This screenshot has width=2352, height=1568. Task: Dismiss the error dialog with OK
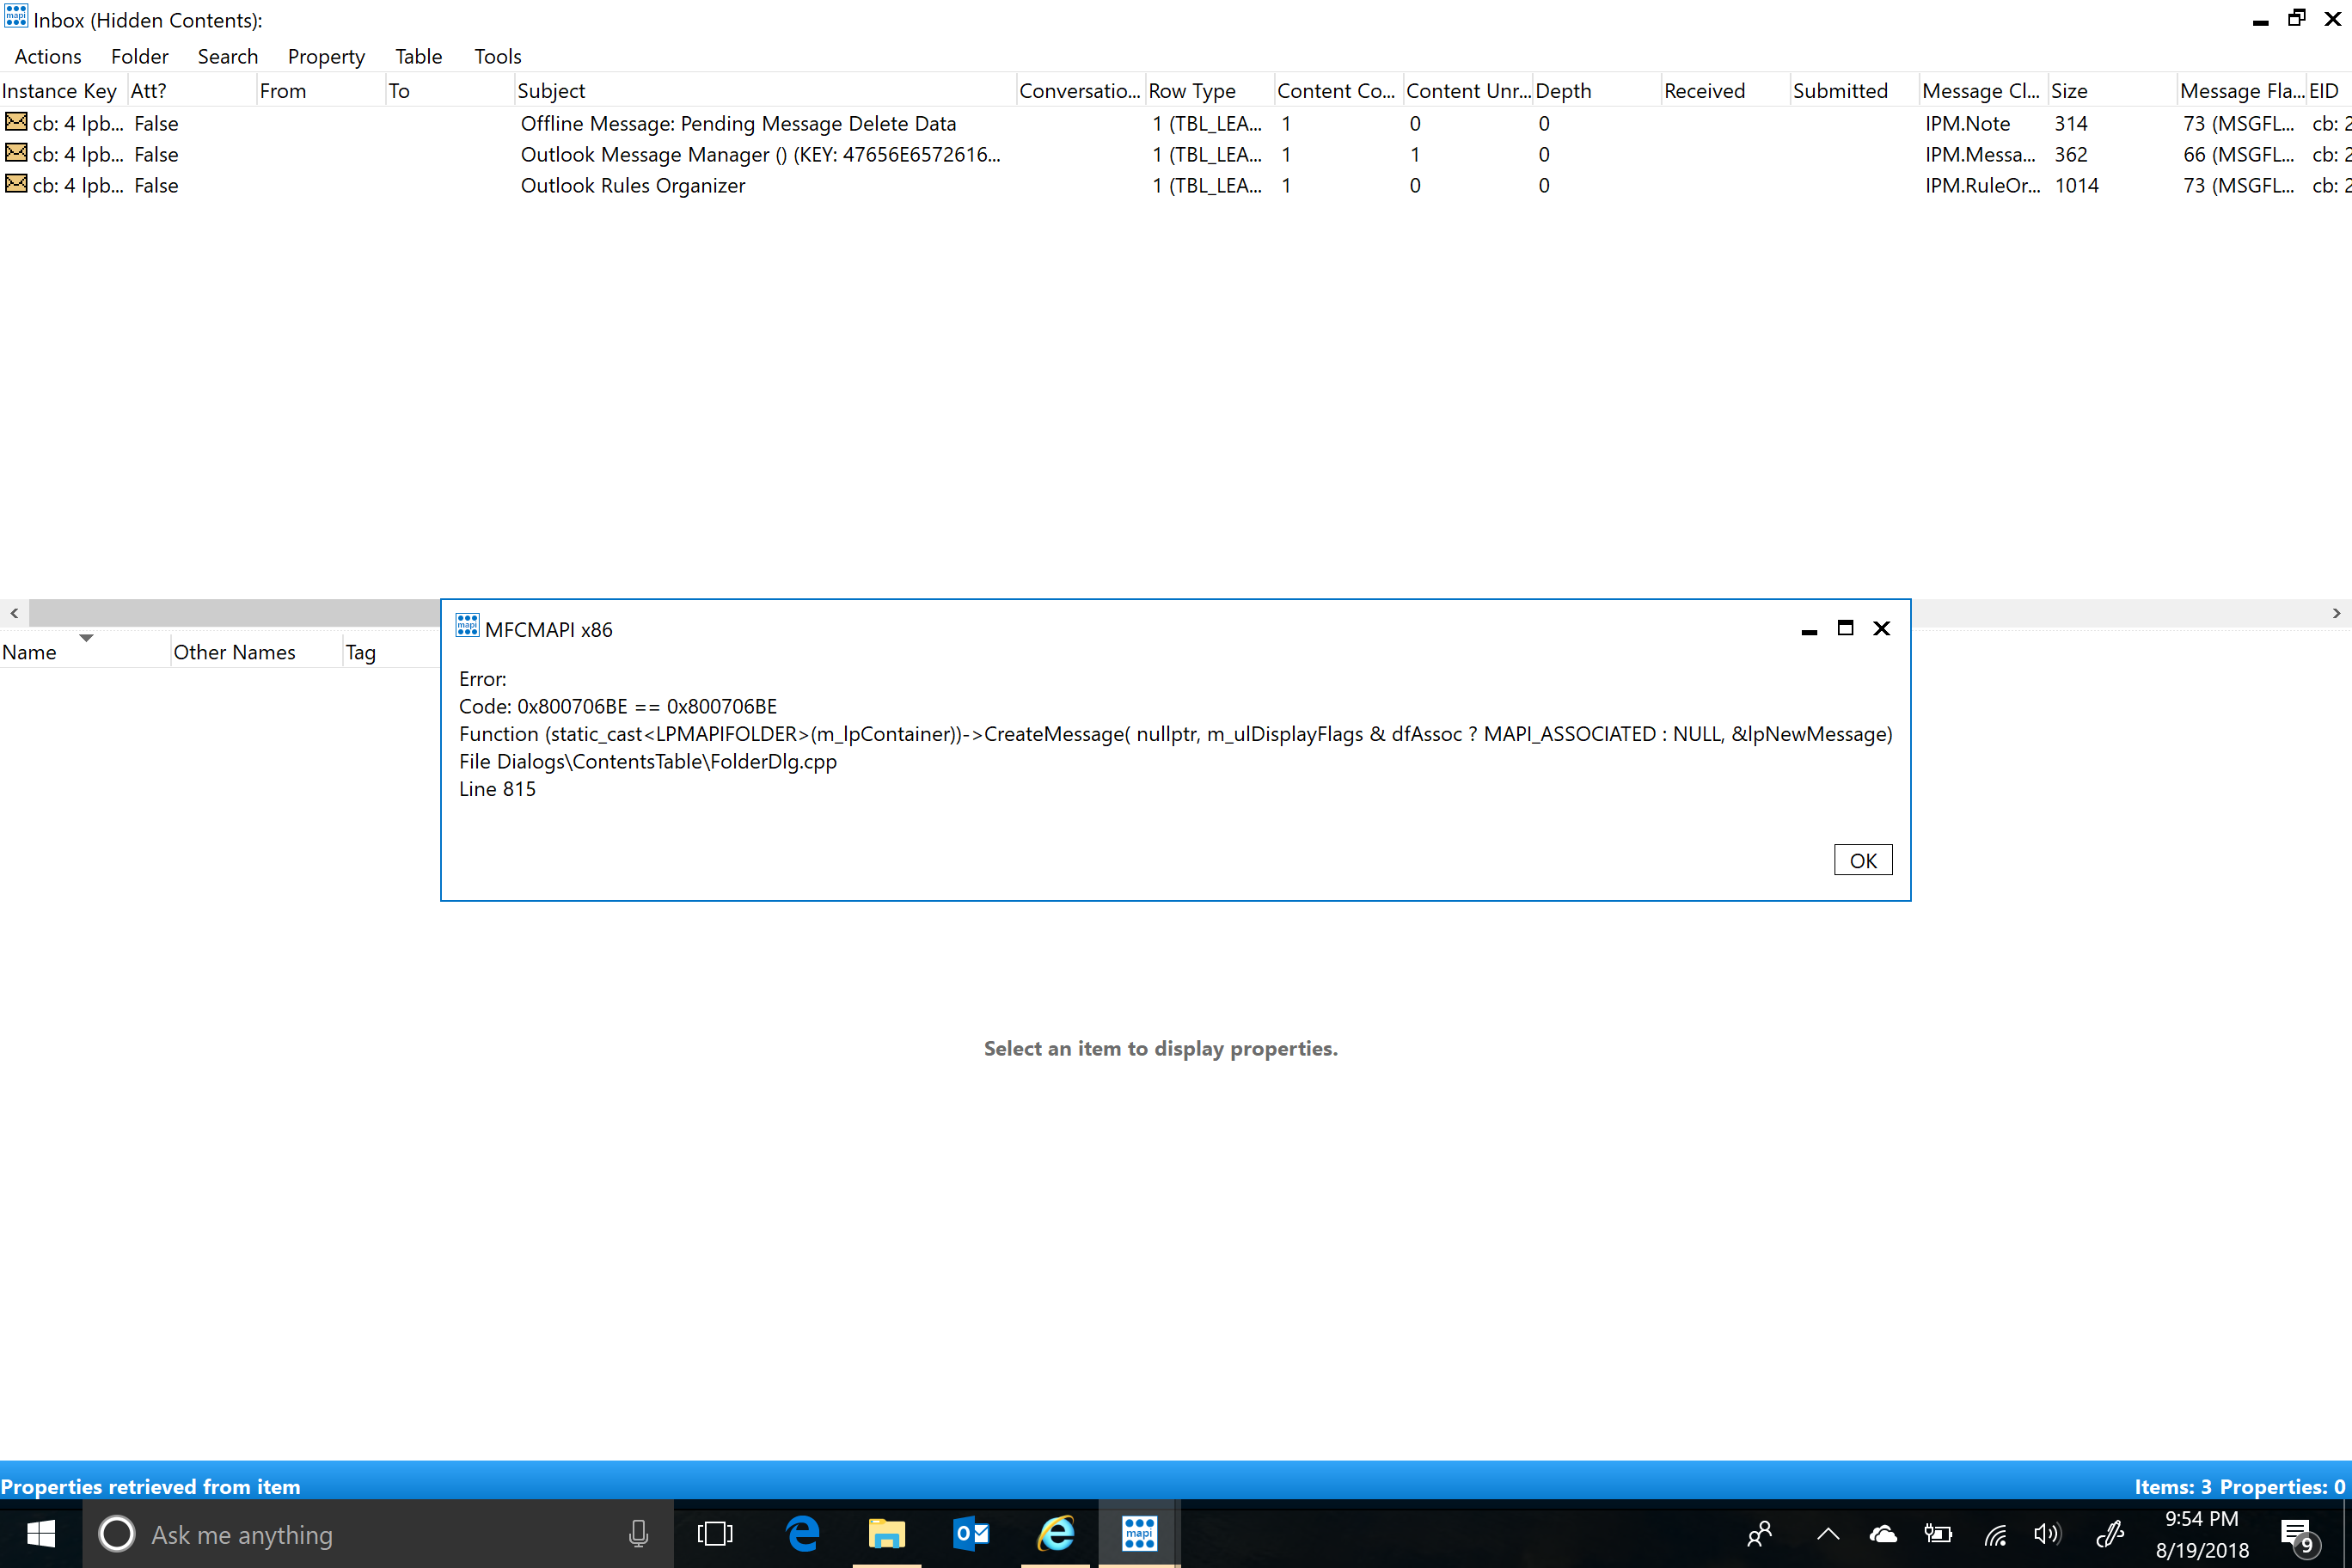[1862, 859]
